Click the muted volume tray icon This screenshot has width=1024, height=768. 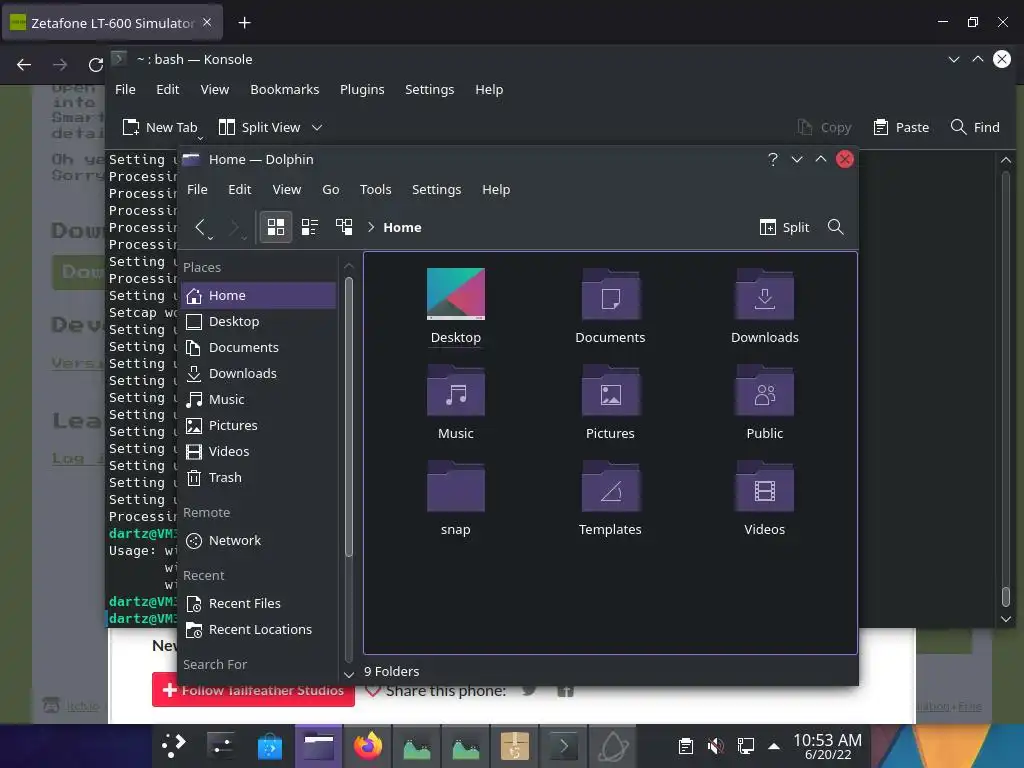point(716,746)
